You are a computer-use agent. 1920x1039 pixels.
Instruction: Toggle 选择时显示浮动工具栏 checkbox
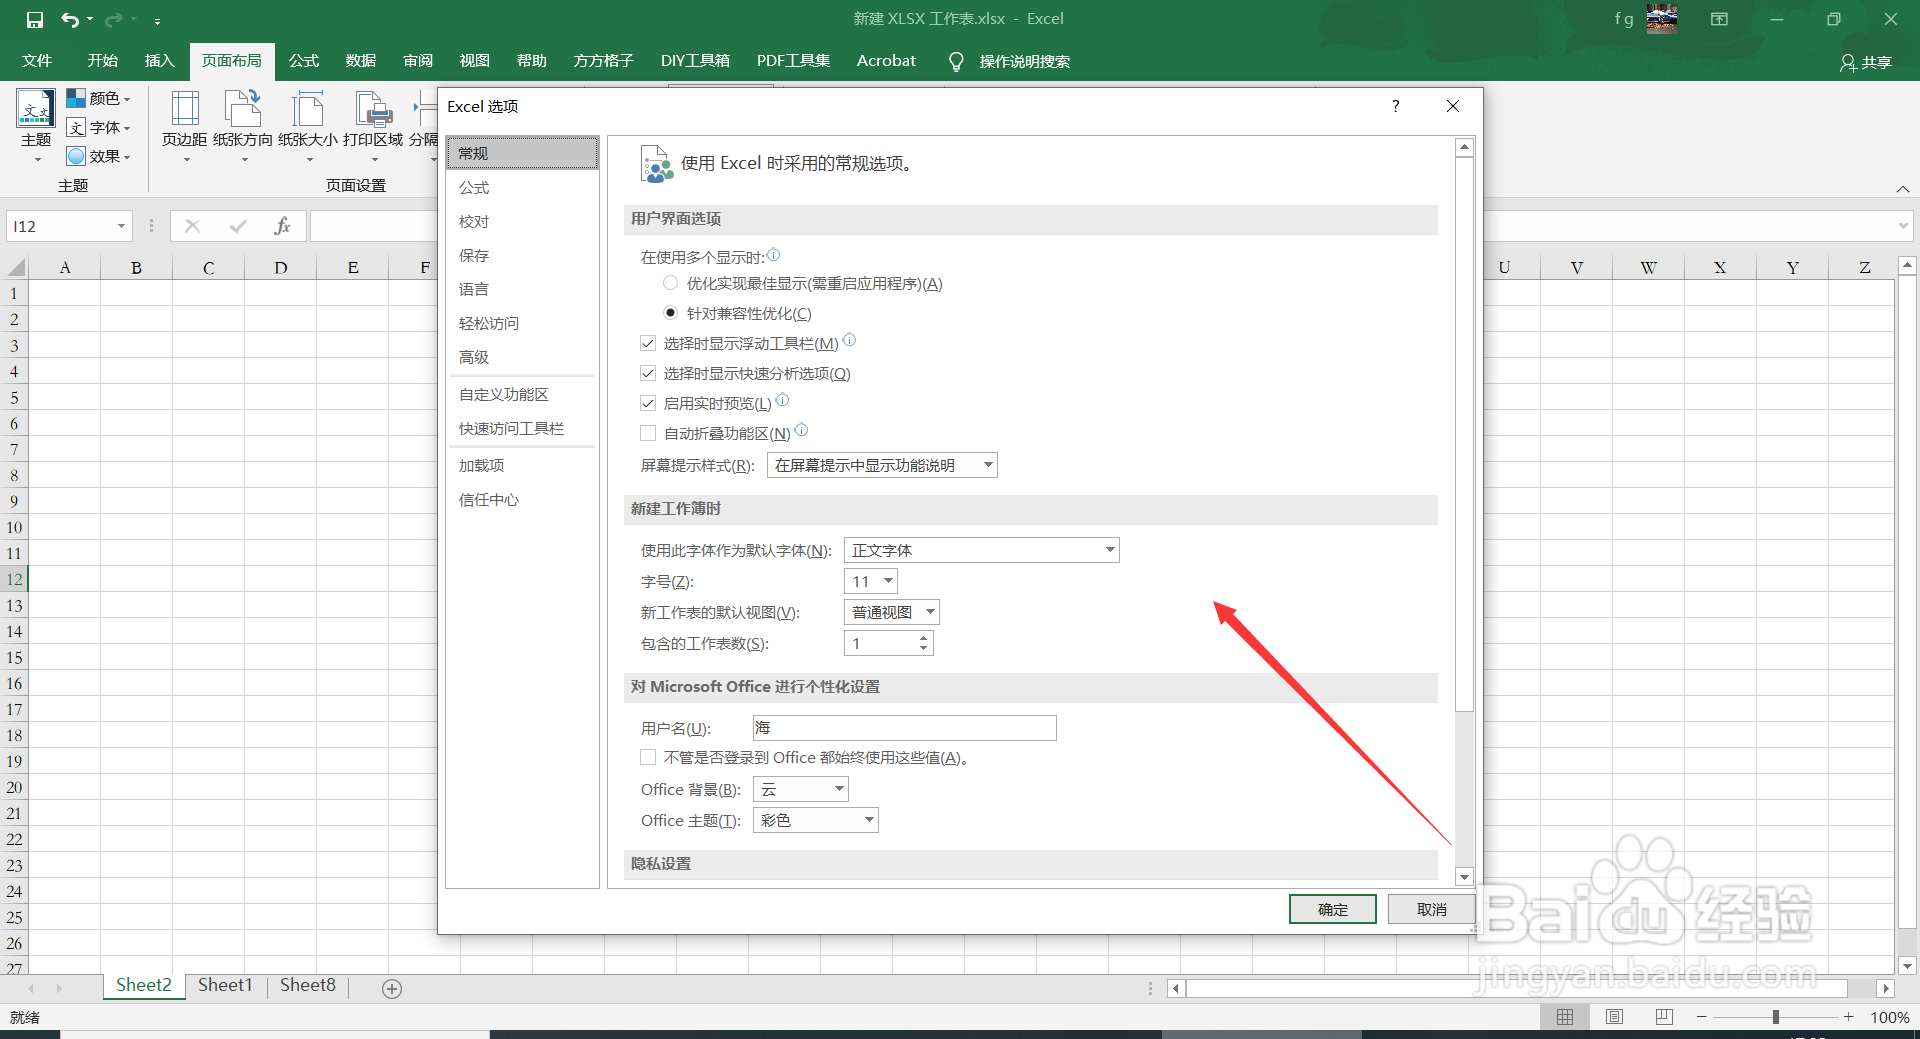click(x=648, y=343)
